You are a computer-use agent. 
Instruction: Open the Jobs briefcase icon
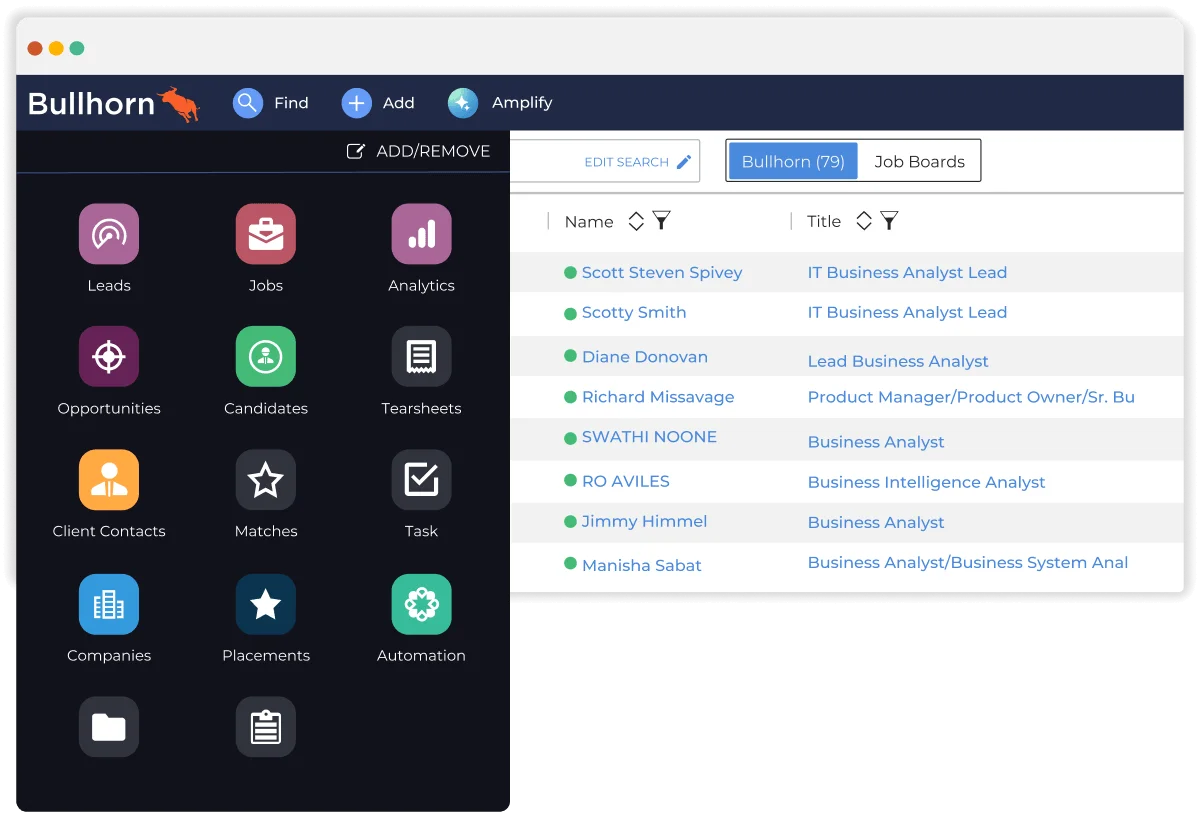pyautogui.click(x=265, y=234)
